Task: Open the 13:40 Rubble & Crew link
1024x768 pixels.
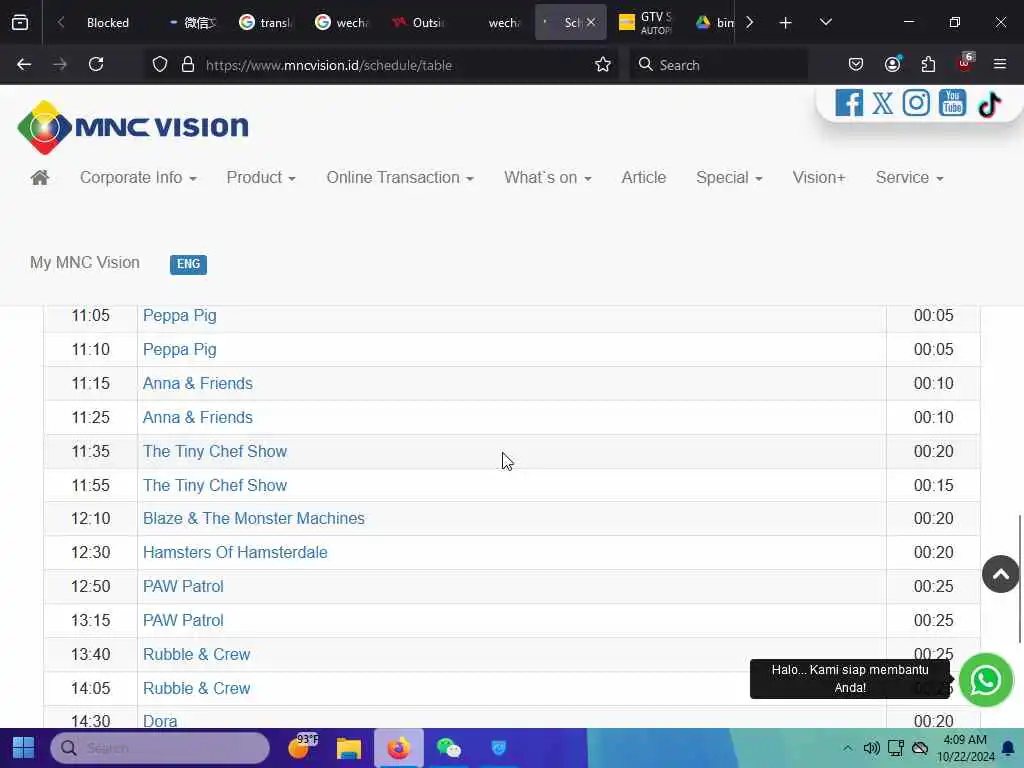Action: coord(197,654)
